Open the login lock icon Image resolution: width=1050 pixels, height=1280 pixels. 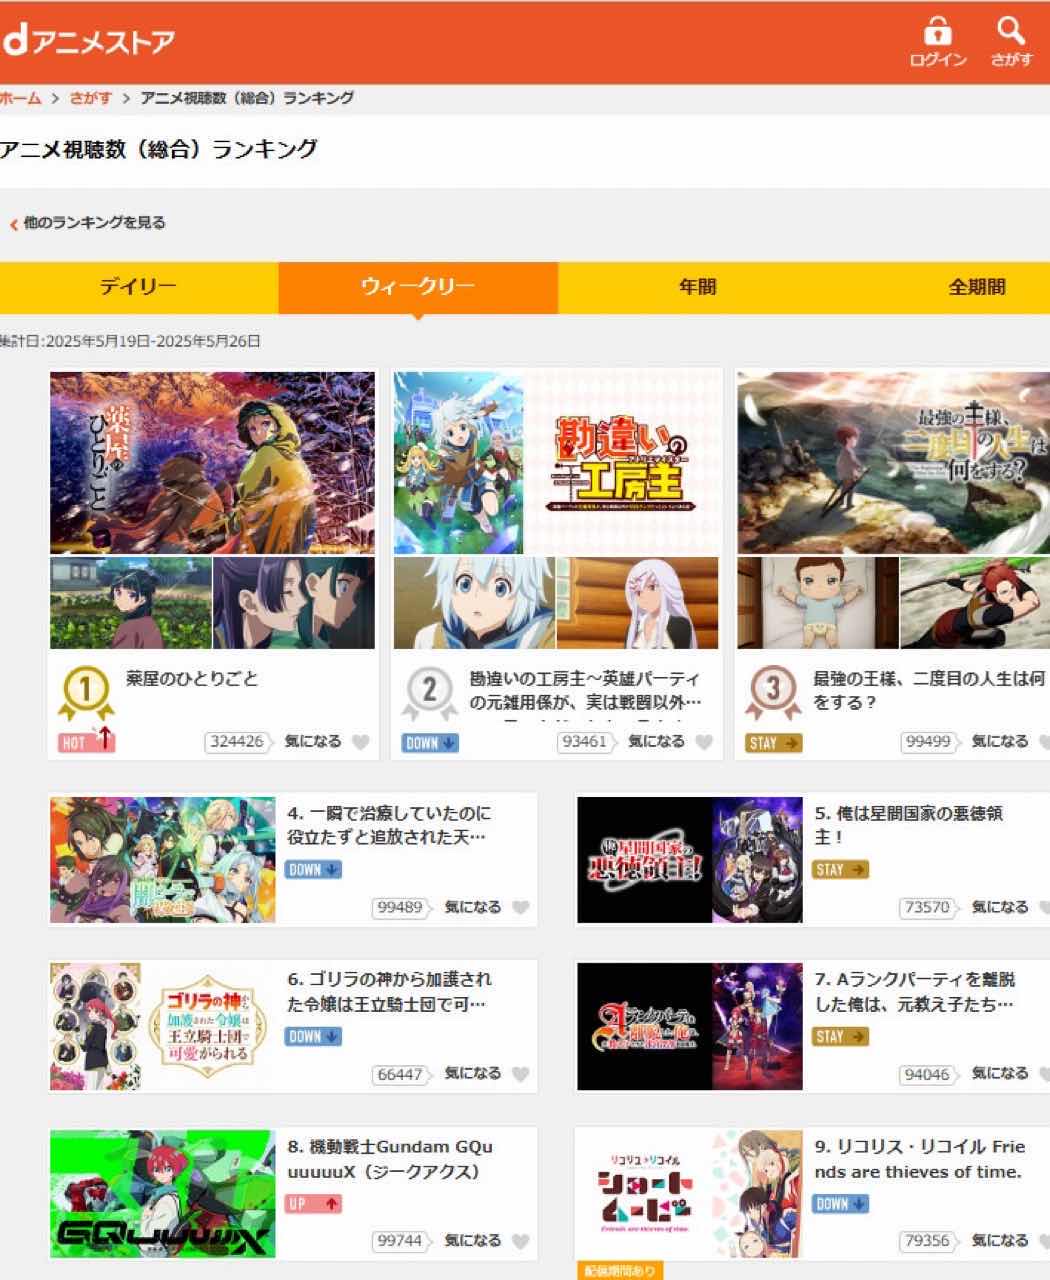[937, 32]
